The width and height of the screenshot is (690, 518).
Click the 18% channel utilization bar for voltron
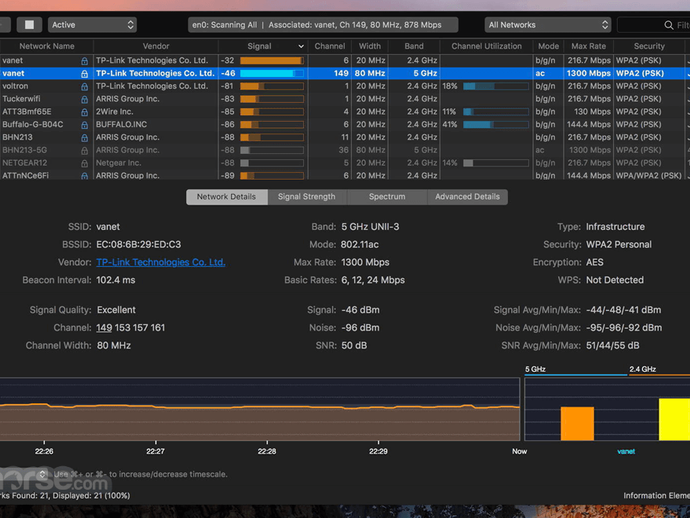496,86
